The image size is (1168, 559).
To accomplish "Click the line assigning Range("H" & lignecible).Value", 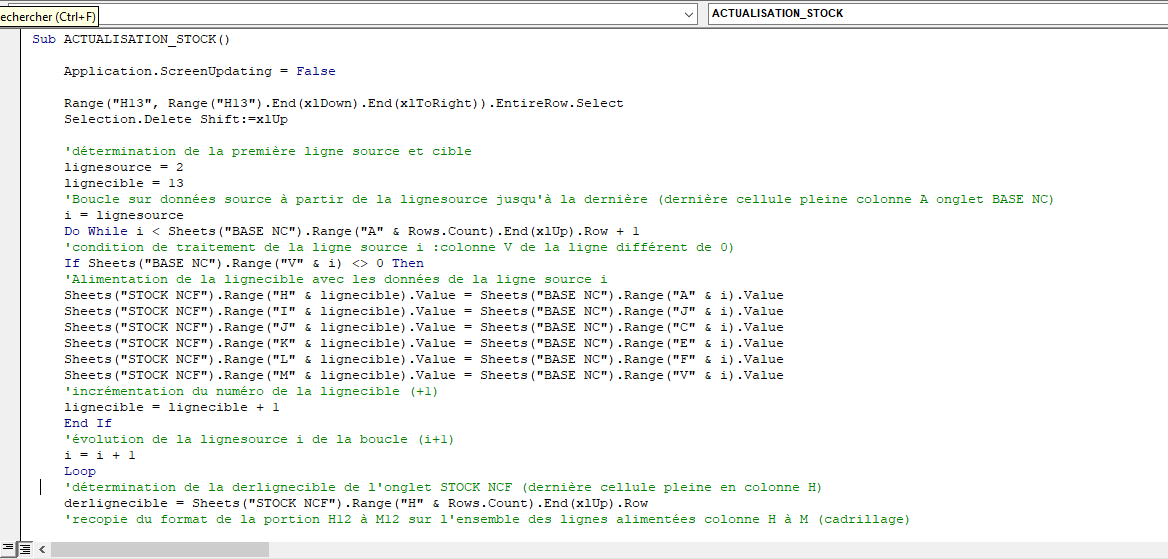I will click(424, 295).
